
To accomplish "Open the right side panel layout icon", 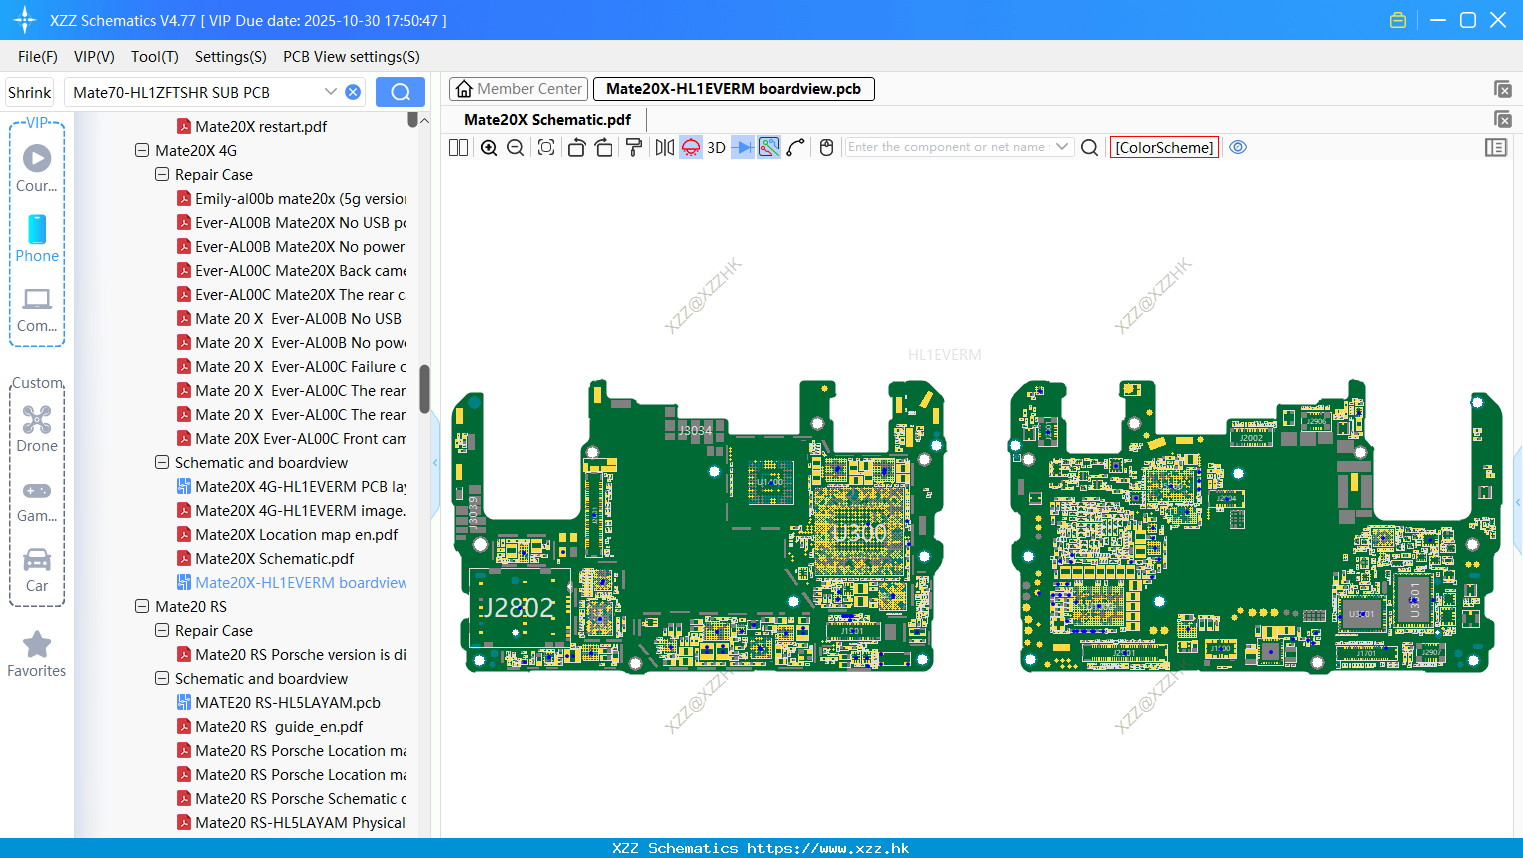I will pos(1496,147).
